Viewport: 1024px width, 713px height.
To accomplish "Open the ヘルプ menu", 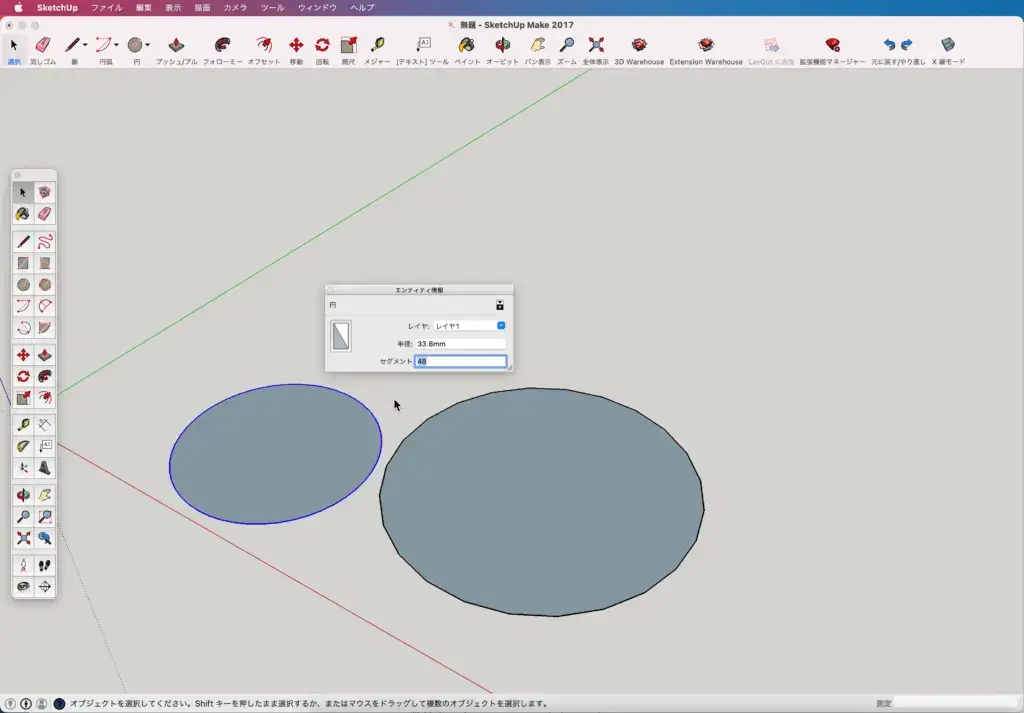I will pyautogui.click(x=362, y=8).
